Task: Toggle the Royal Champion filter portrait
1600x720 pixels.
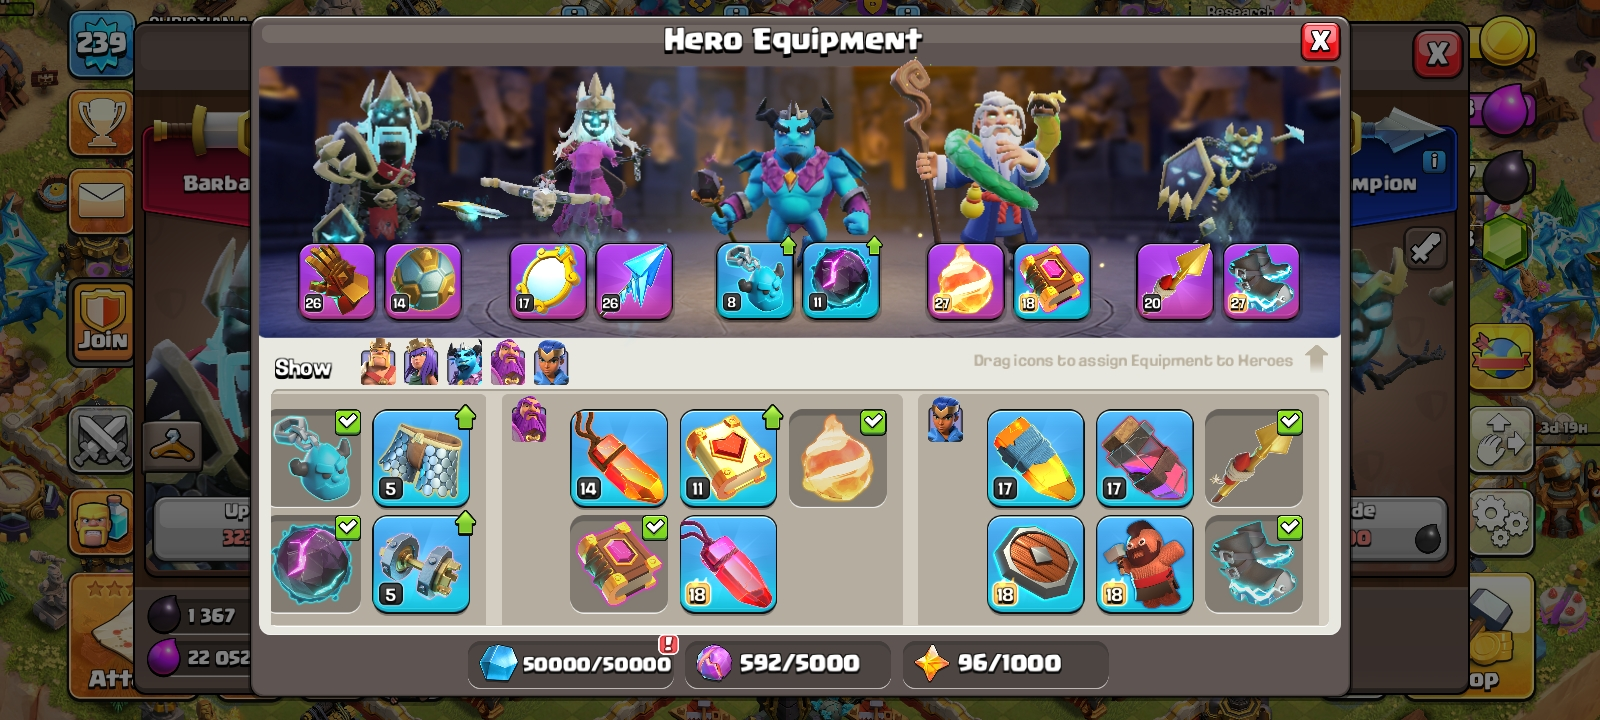Action: [x=551, y=363]
